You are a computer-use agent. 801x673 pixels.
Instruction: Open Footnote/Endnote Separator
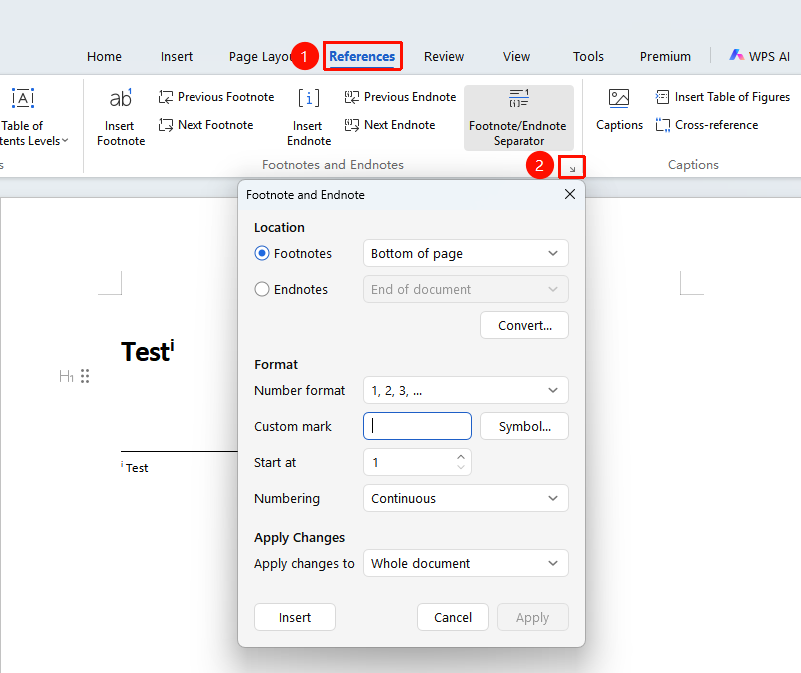519,118
